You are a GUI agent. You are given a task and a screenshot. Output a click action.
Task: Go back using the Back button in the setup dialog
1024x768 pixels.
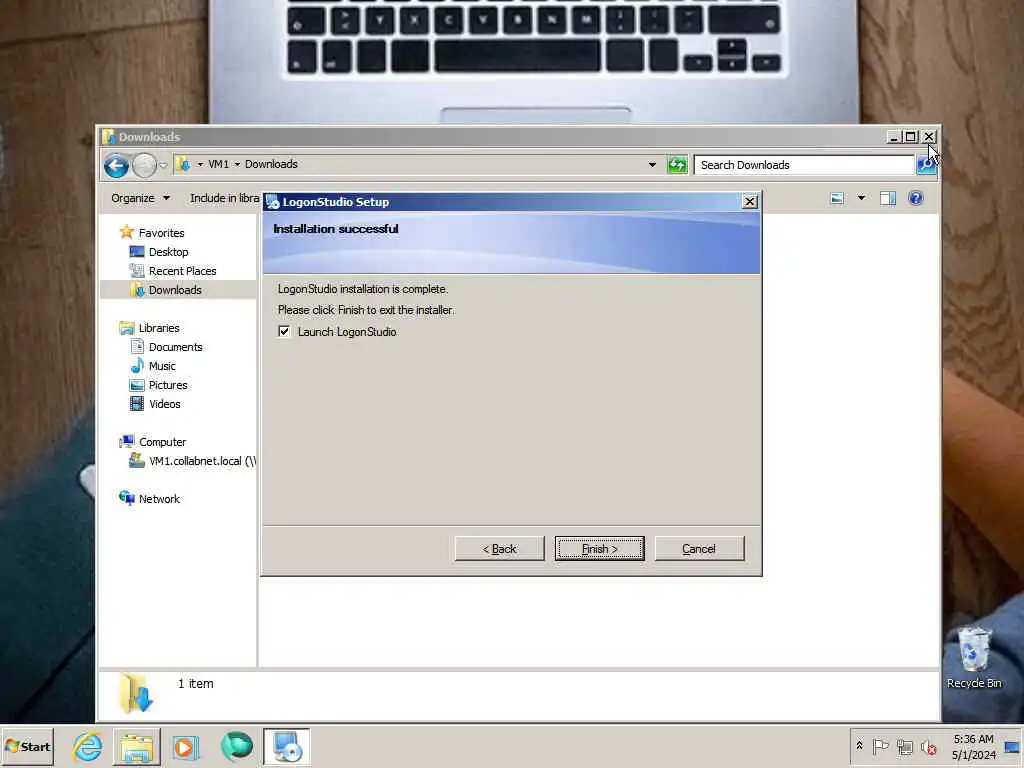[x=499, y=549]
